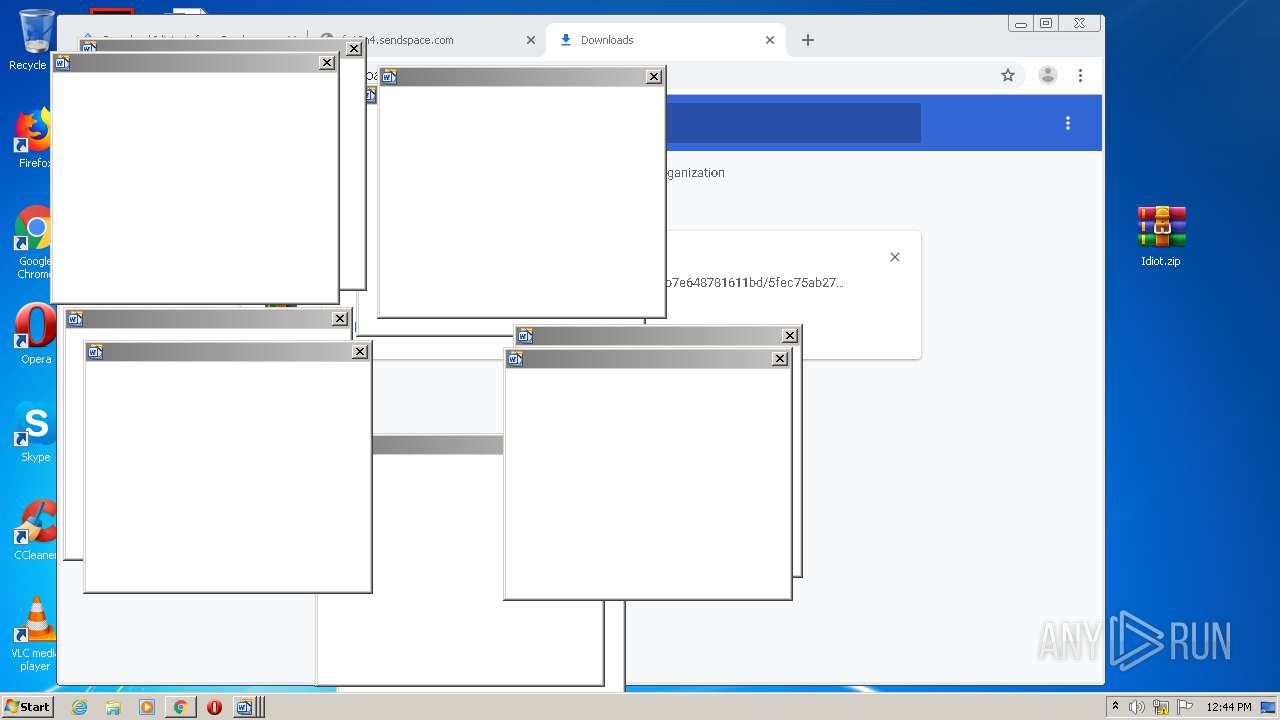Open the Downloads page more actions menu

pos(1068,123)
